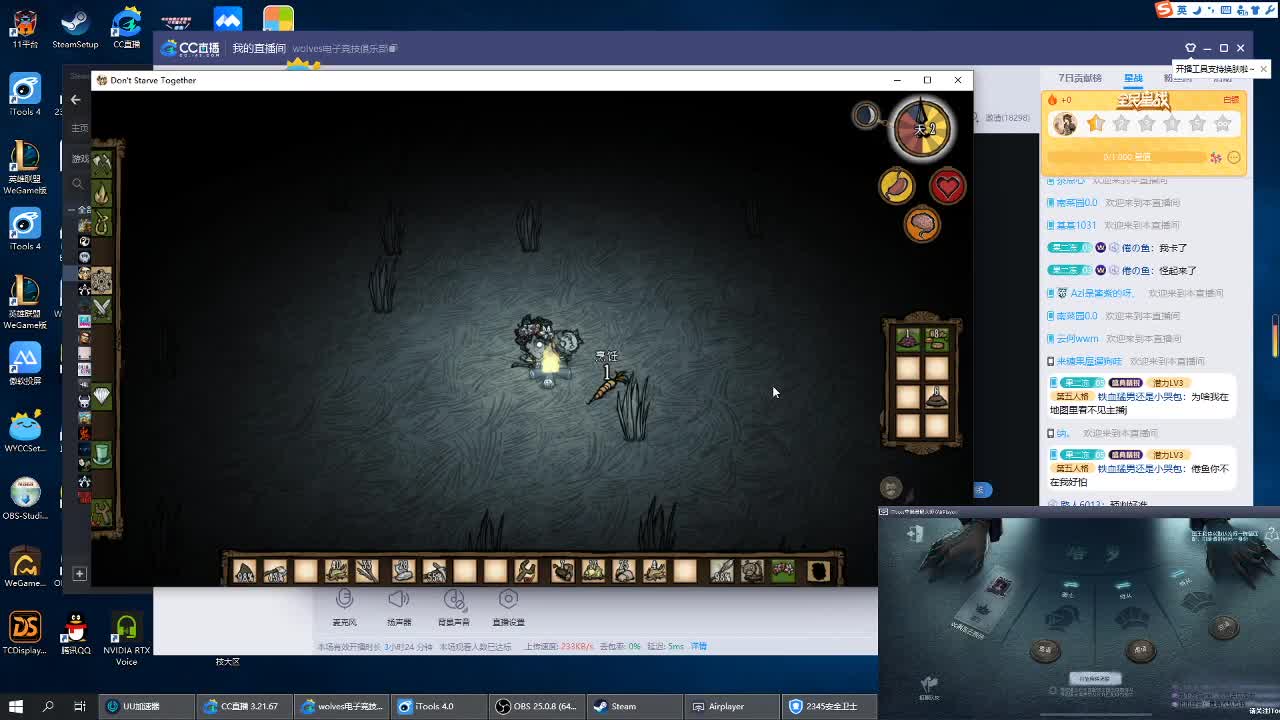This screenshot has height=720, width=1280.
Task: Click the Steam library search icon
Action: pyautogui.click(x=78, y=184)
